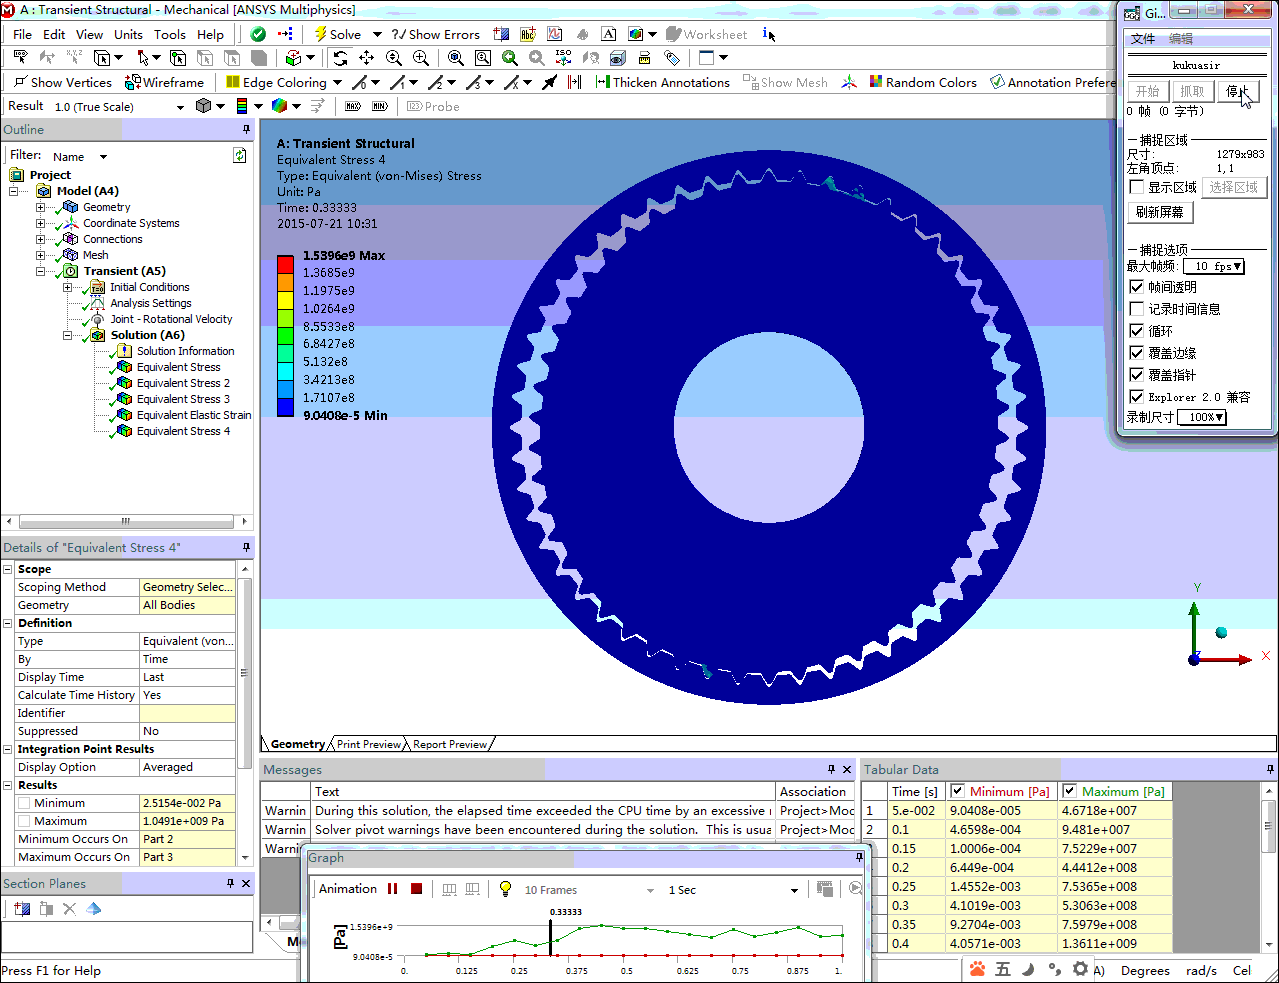Screen dimensions: 1279x983
Task: Click the Zoom tool icon
Action: pos(394,58)
